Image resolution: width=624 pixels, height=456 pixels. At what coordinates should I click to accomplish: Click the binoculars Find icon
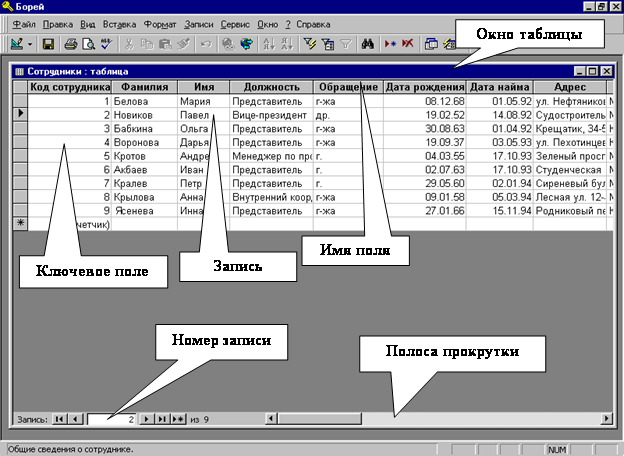tap(367, 44)
